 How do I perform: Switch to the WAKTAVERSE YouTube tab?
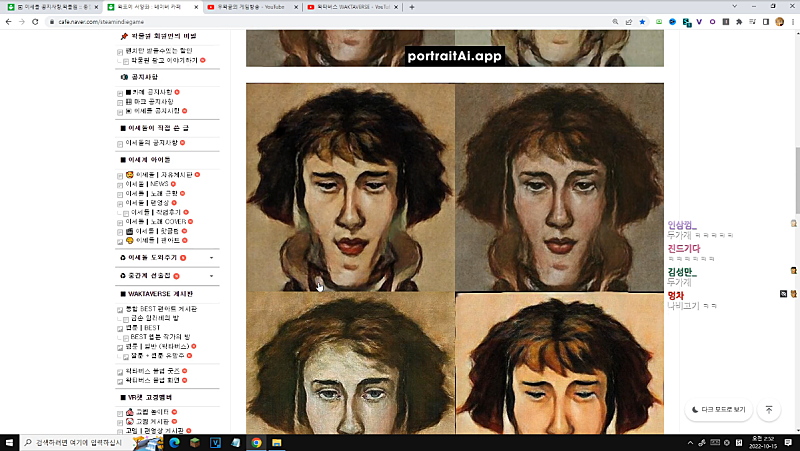[x=350, y=7]
